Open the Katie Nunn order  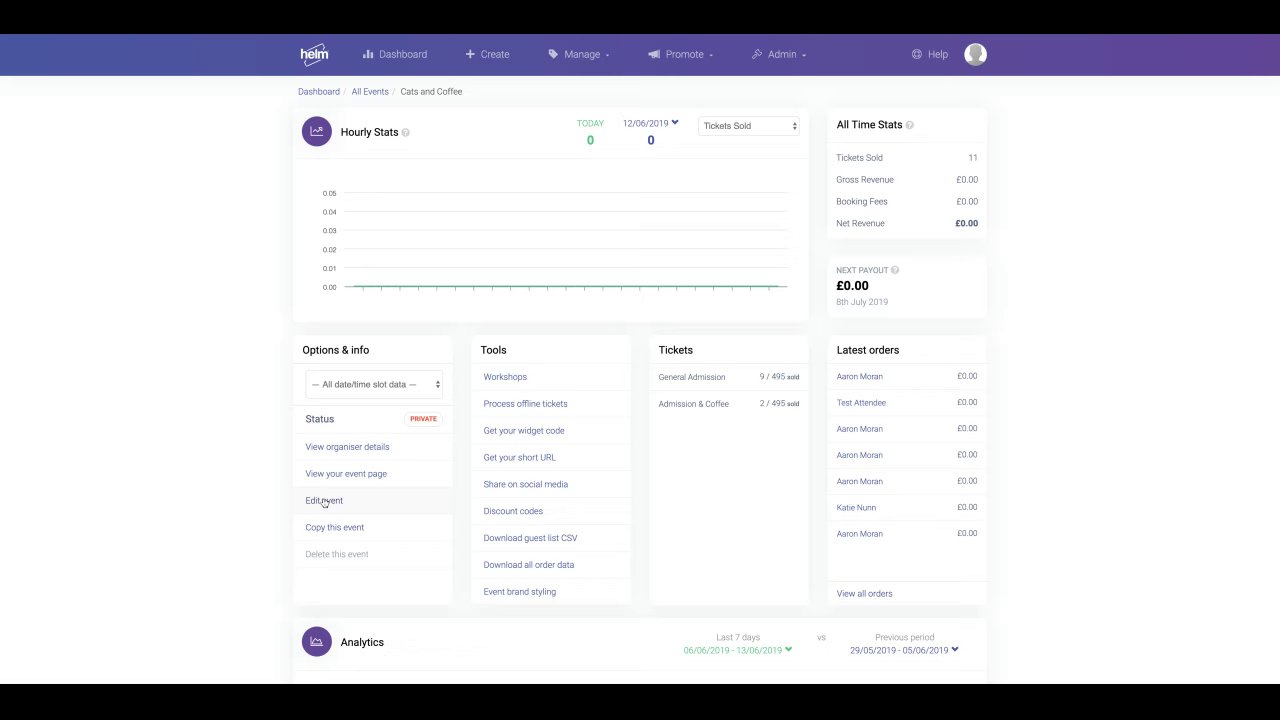point(856,508)
